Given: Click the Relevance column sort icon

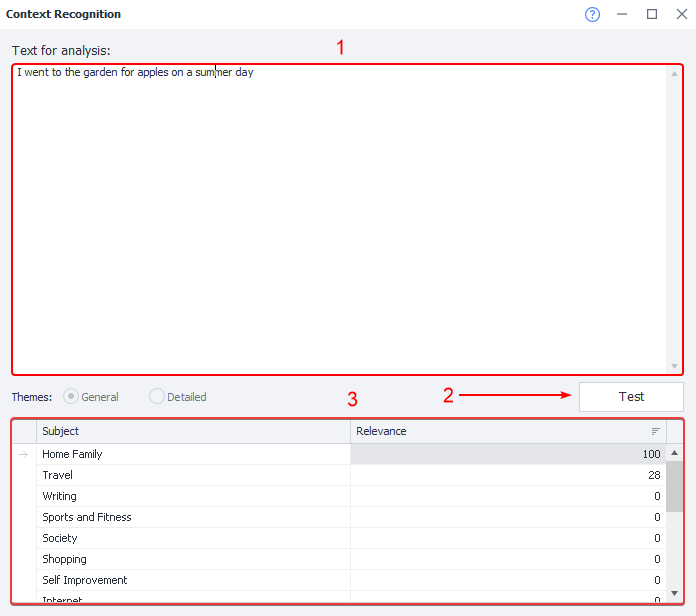Looking at the screenshot, I should coord(656,431).
